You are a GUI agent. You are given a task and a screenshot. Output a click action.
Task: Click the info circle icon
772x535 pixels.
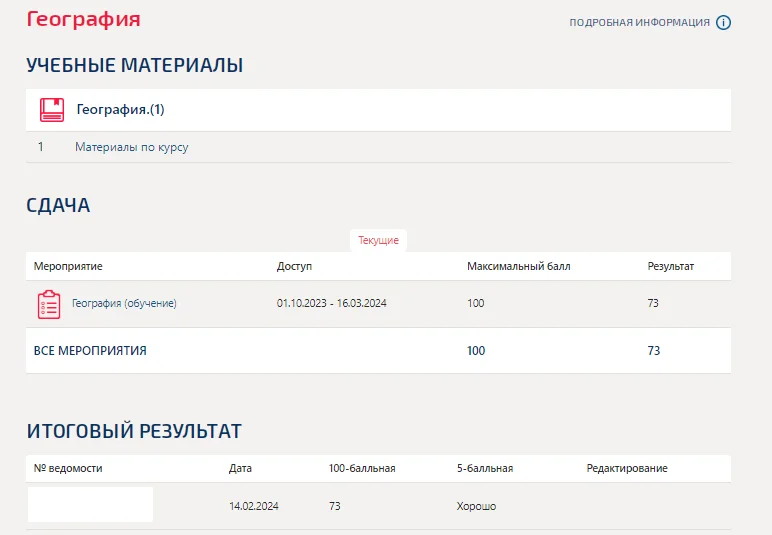tap(723, 23)
